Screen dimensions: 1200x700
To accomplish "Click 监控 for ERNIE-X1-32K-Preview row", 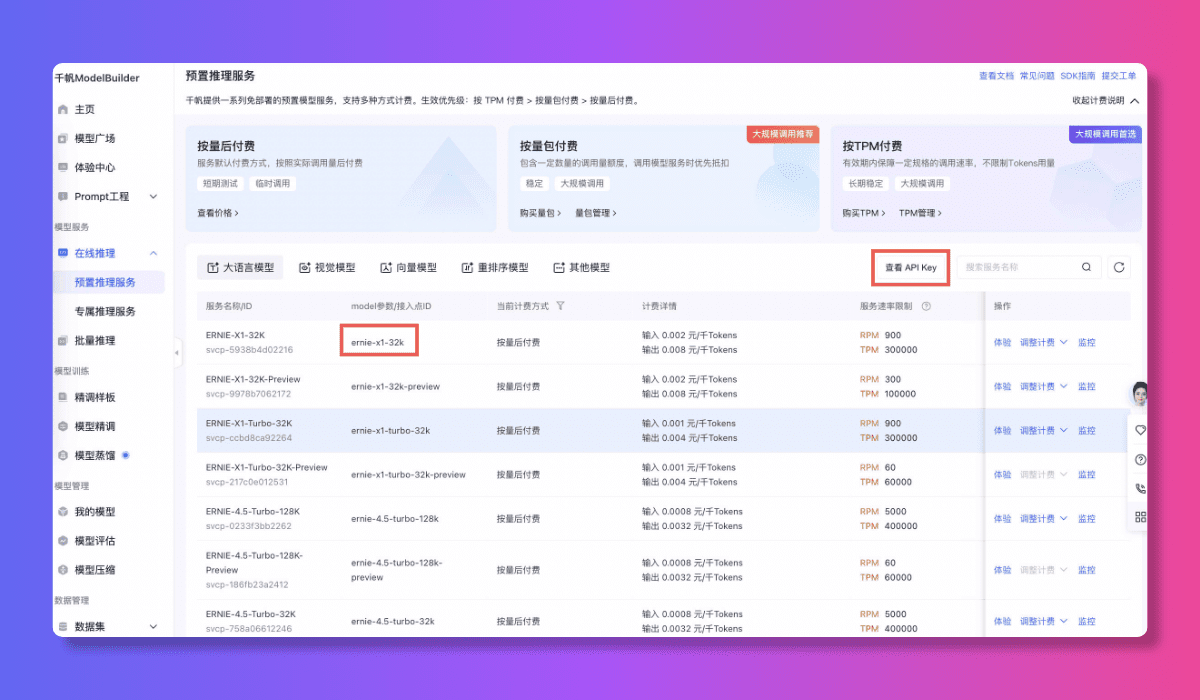I will 1086,386.
